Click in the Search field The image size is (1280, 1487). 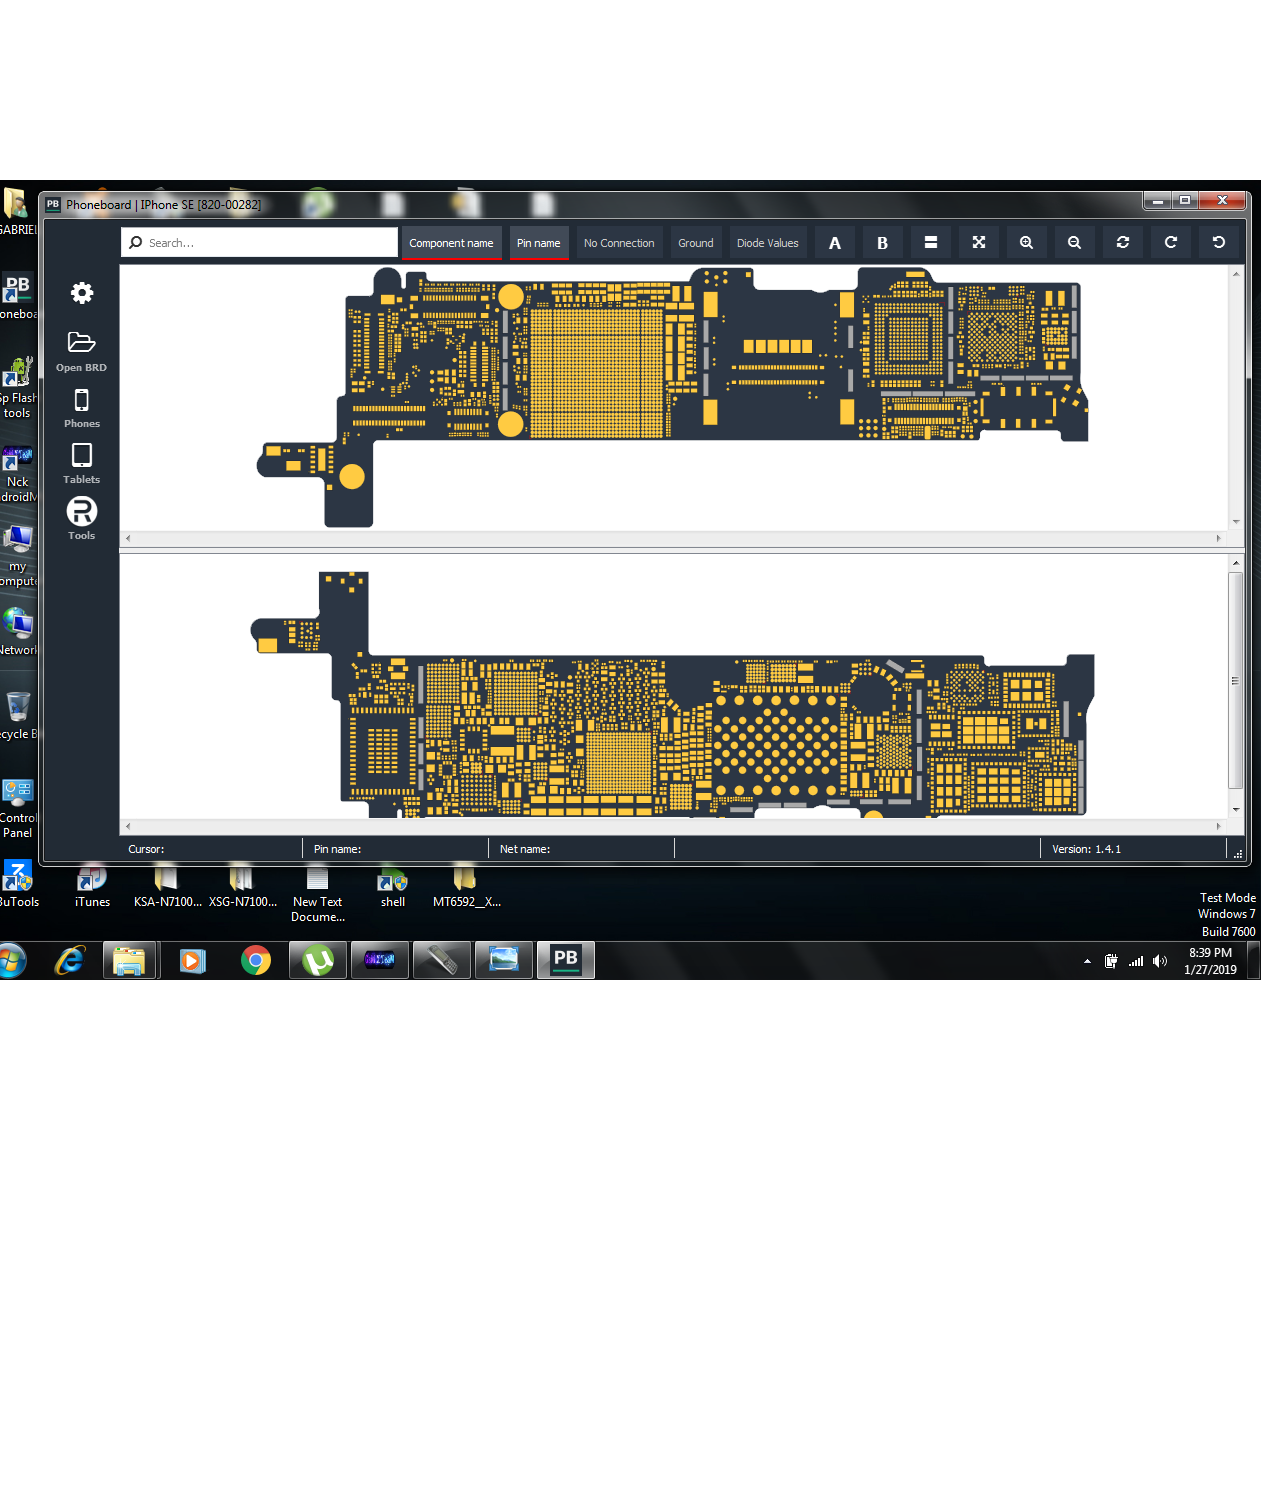point(259,243)
